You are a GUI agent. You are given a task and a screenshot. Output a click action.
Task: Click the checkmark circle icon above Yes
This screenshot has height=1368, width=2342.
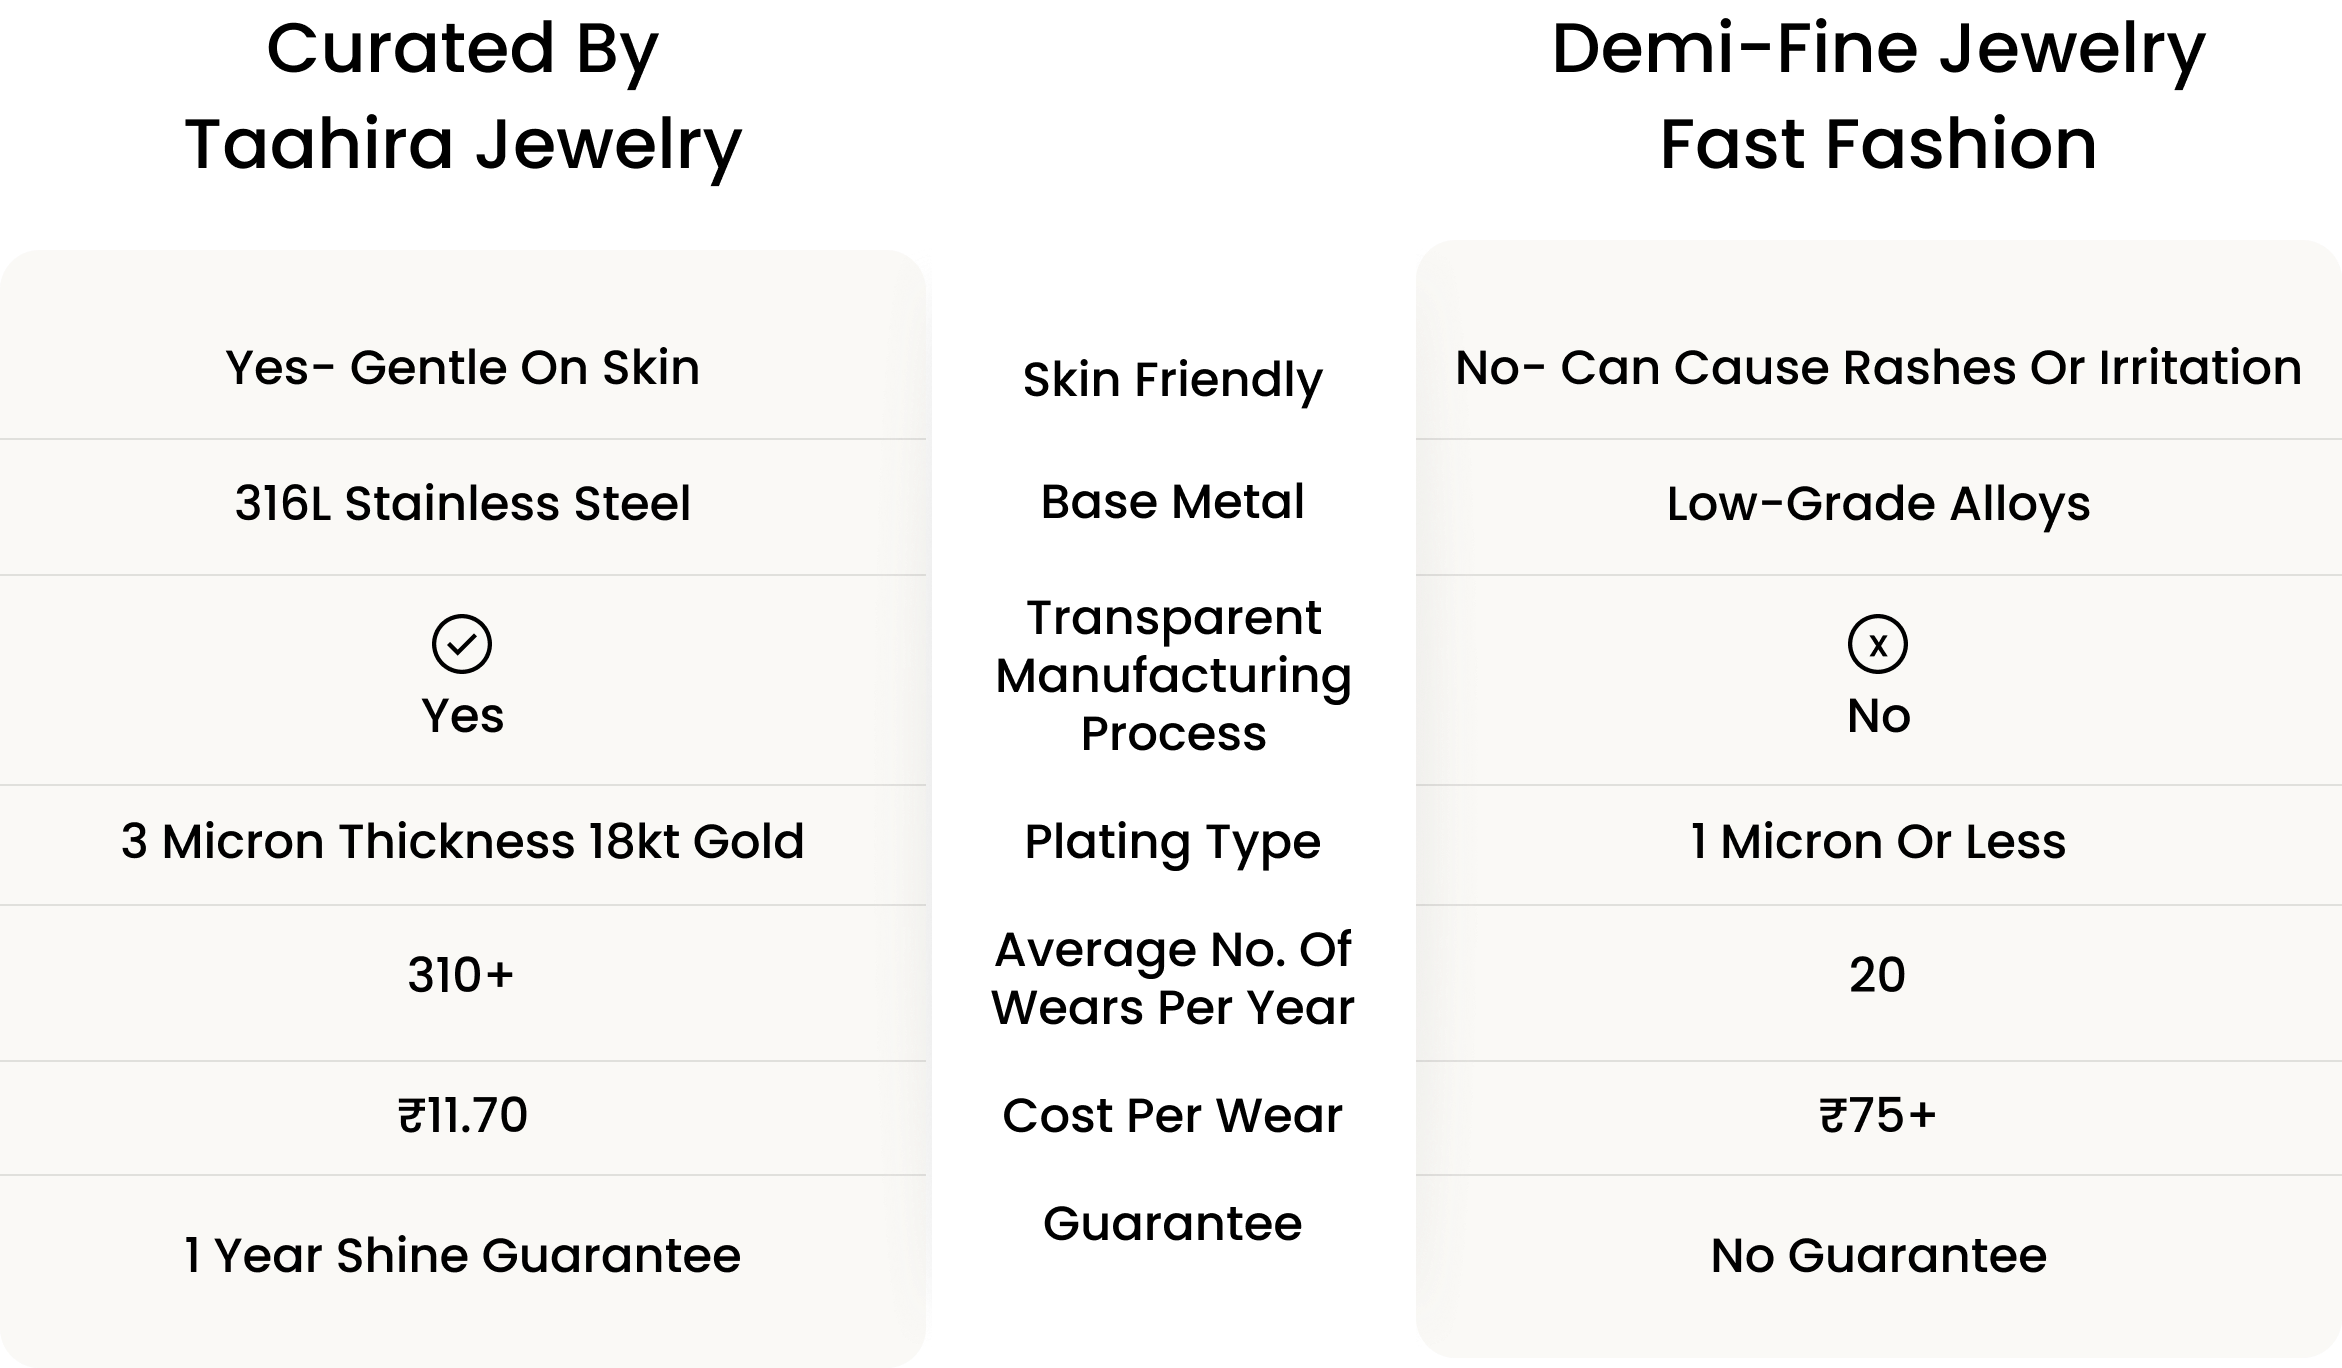(x=461, y=643)
